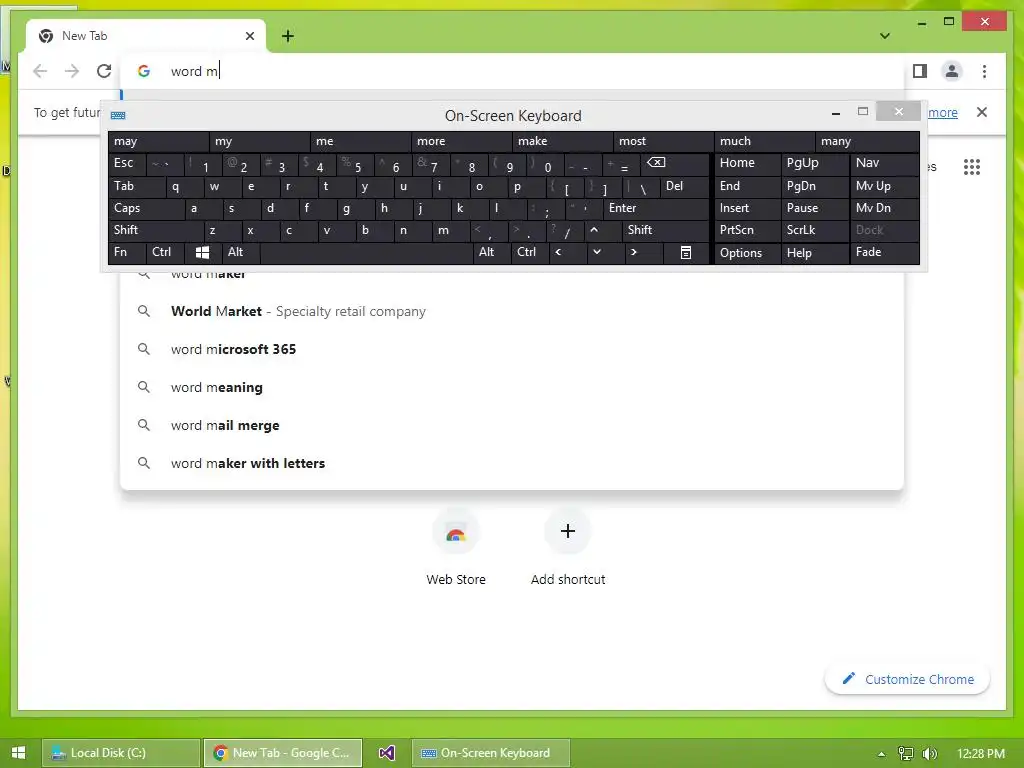Open Chrome three-dot menu
The height and width of the screenshot is (768, 1024).
984,71
